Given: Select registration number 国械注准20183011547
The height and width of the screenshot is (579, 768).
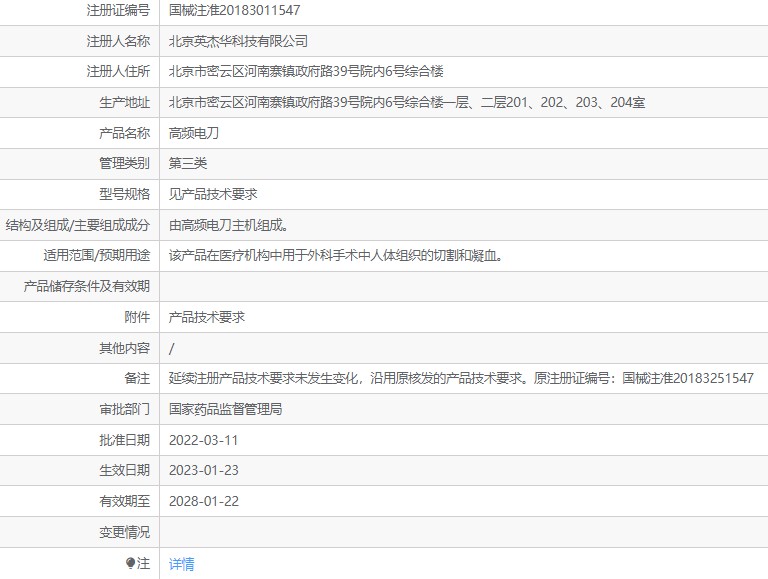Looking at the screenshot, I should (x=234, y=10).
